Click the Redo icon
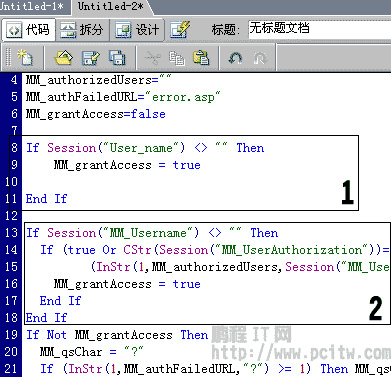This screenshot has height=377, width=391. (260, 58)
